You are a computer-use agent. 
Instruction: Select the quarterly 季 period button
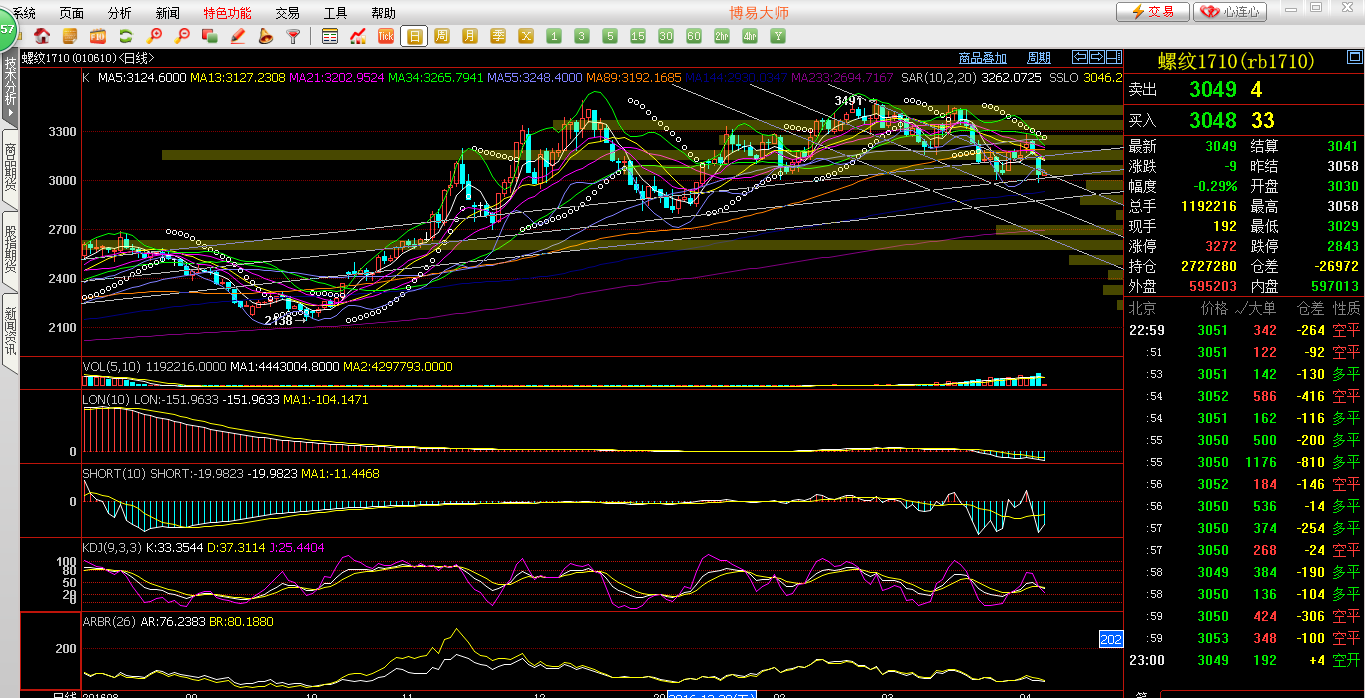498,36
